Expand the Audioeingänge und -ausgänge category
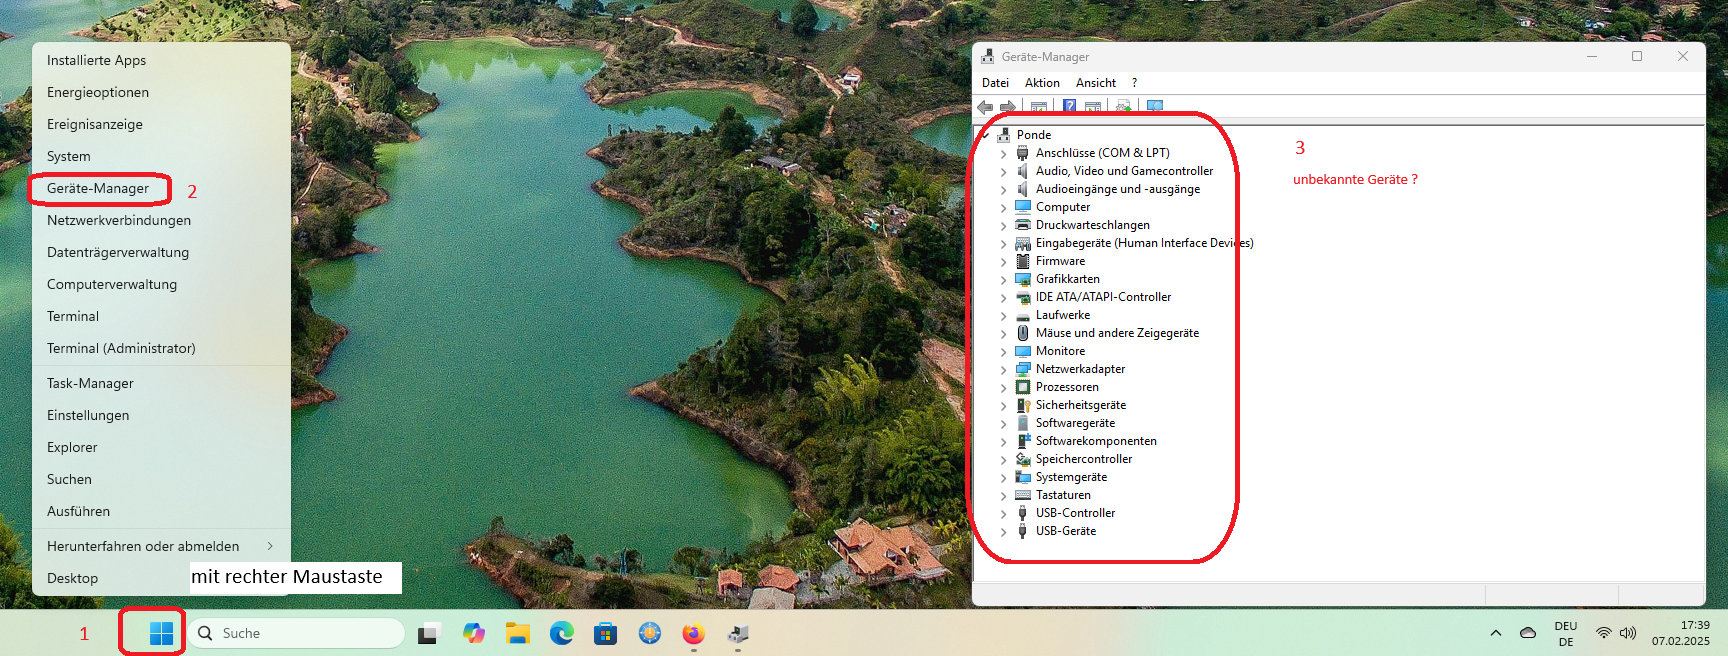 (x=1004, y=189)
